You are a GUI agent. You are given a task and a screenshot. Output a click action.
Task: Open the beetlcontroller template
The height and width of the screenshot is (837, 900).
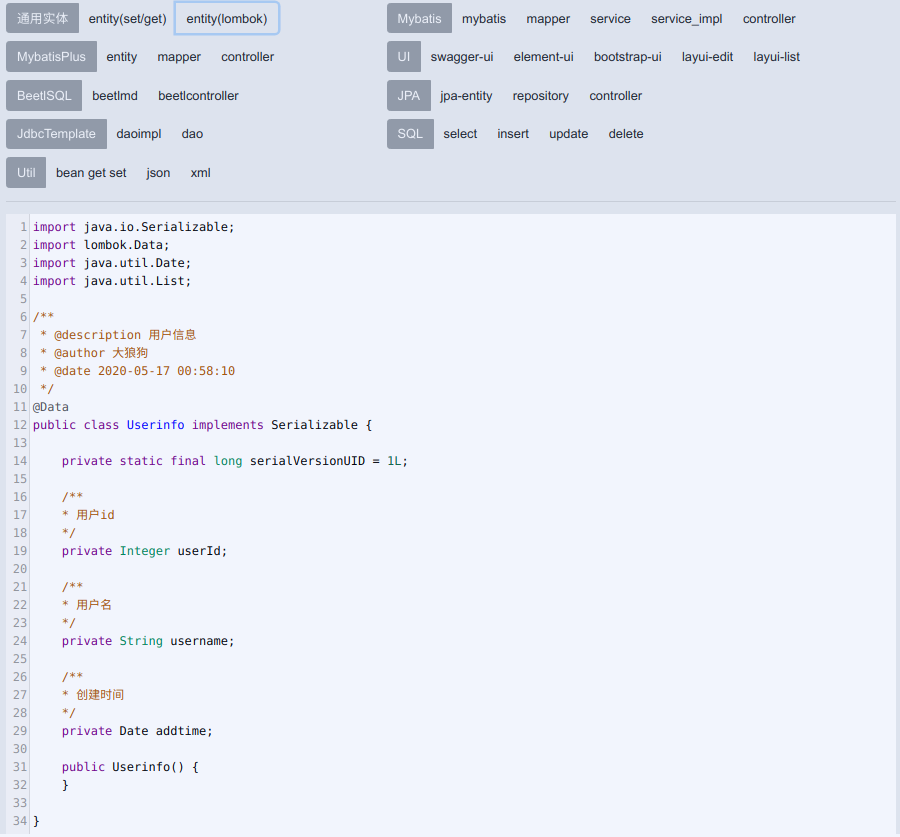click(198, 96)
